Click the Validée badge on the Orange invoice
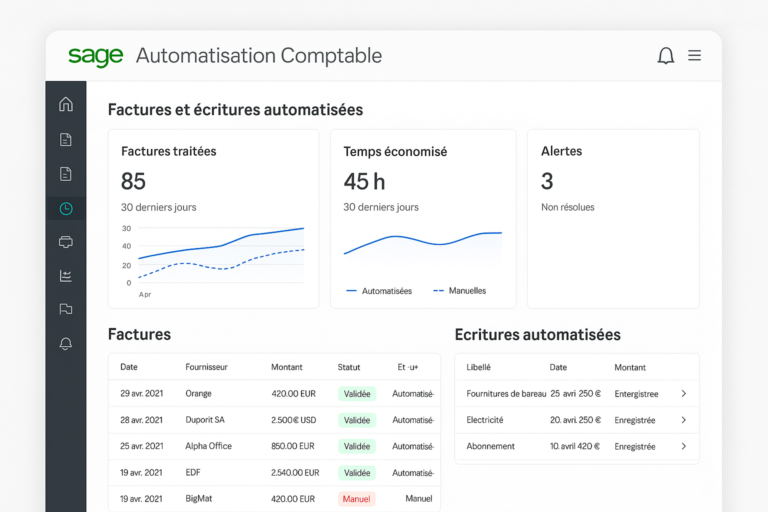The image size is (768, 512). point(356,394)
